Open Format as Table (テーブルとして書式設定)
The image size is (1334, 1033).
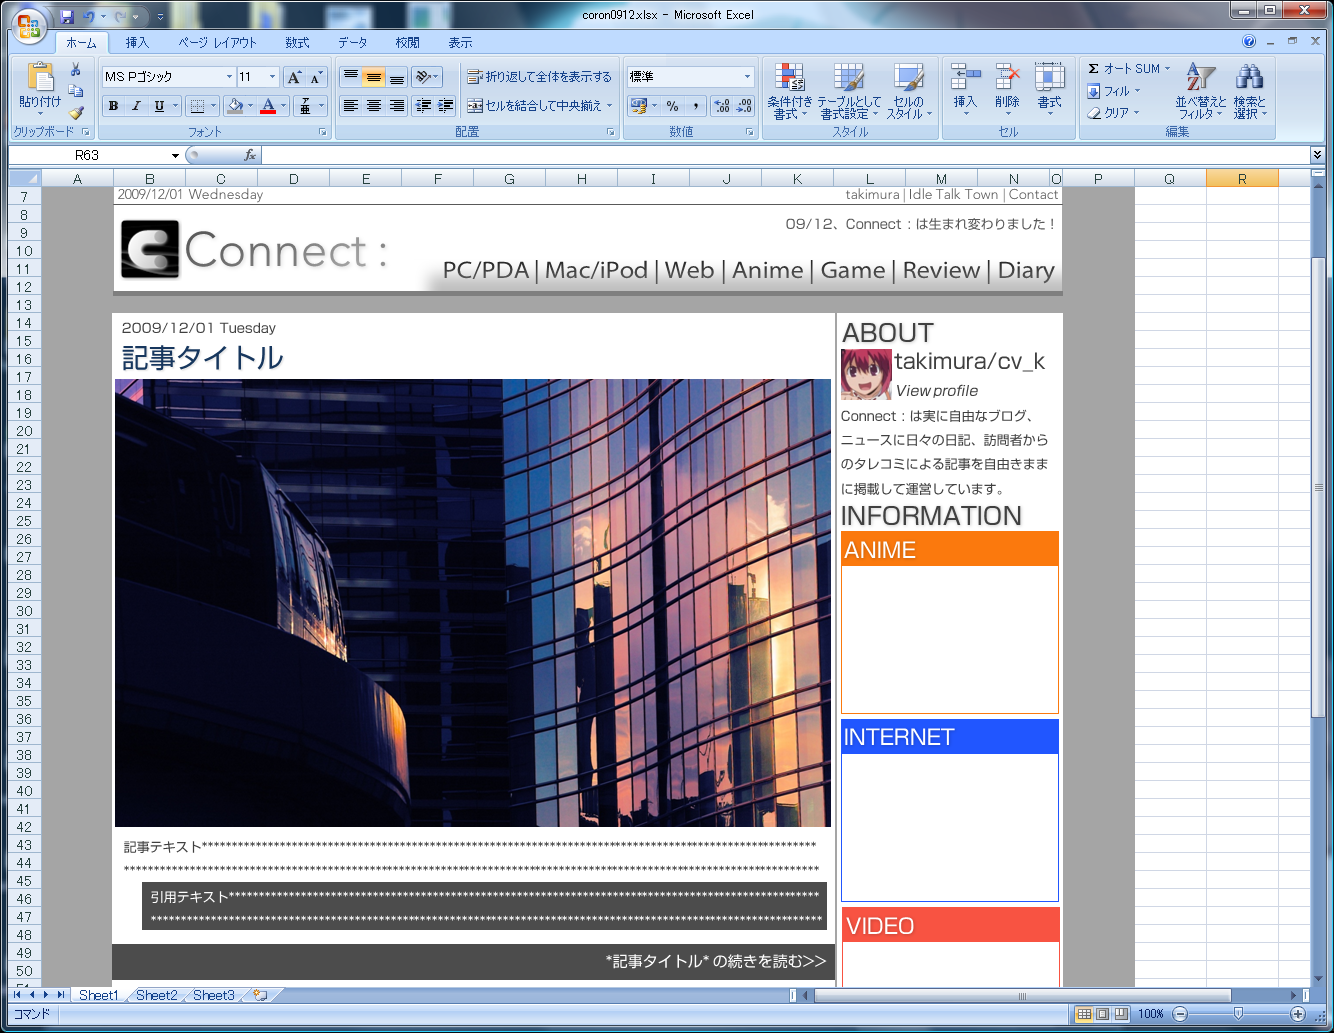[x=849, y=92]
